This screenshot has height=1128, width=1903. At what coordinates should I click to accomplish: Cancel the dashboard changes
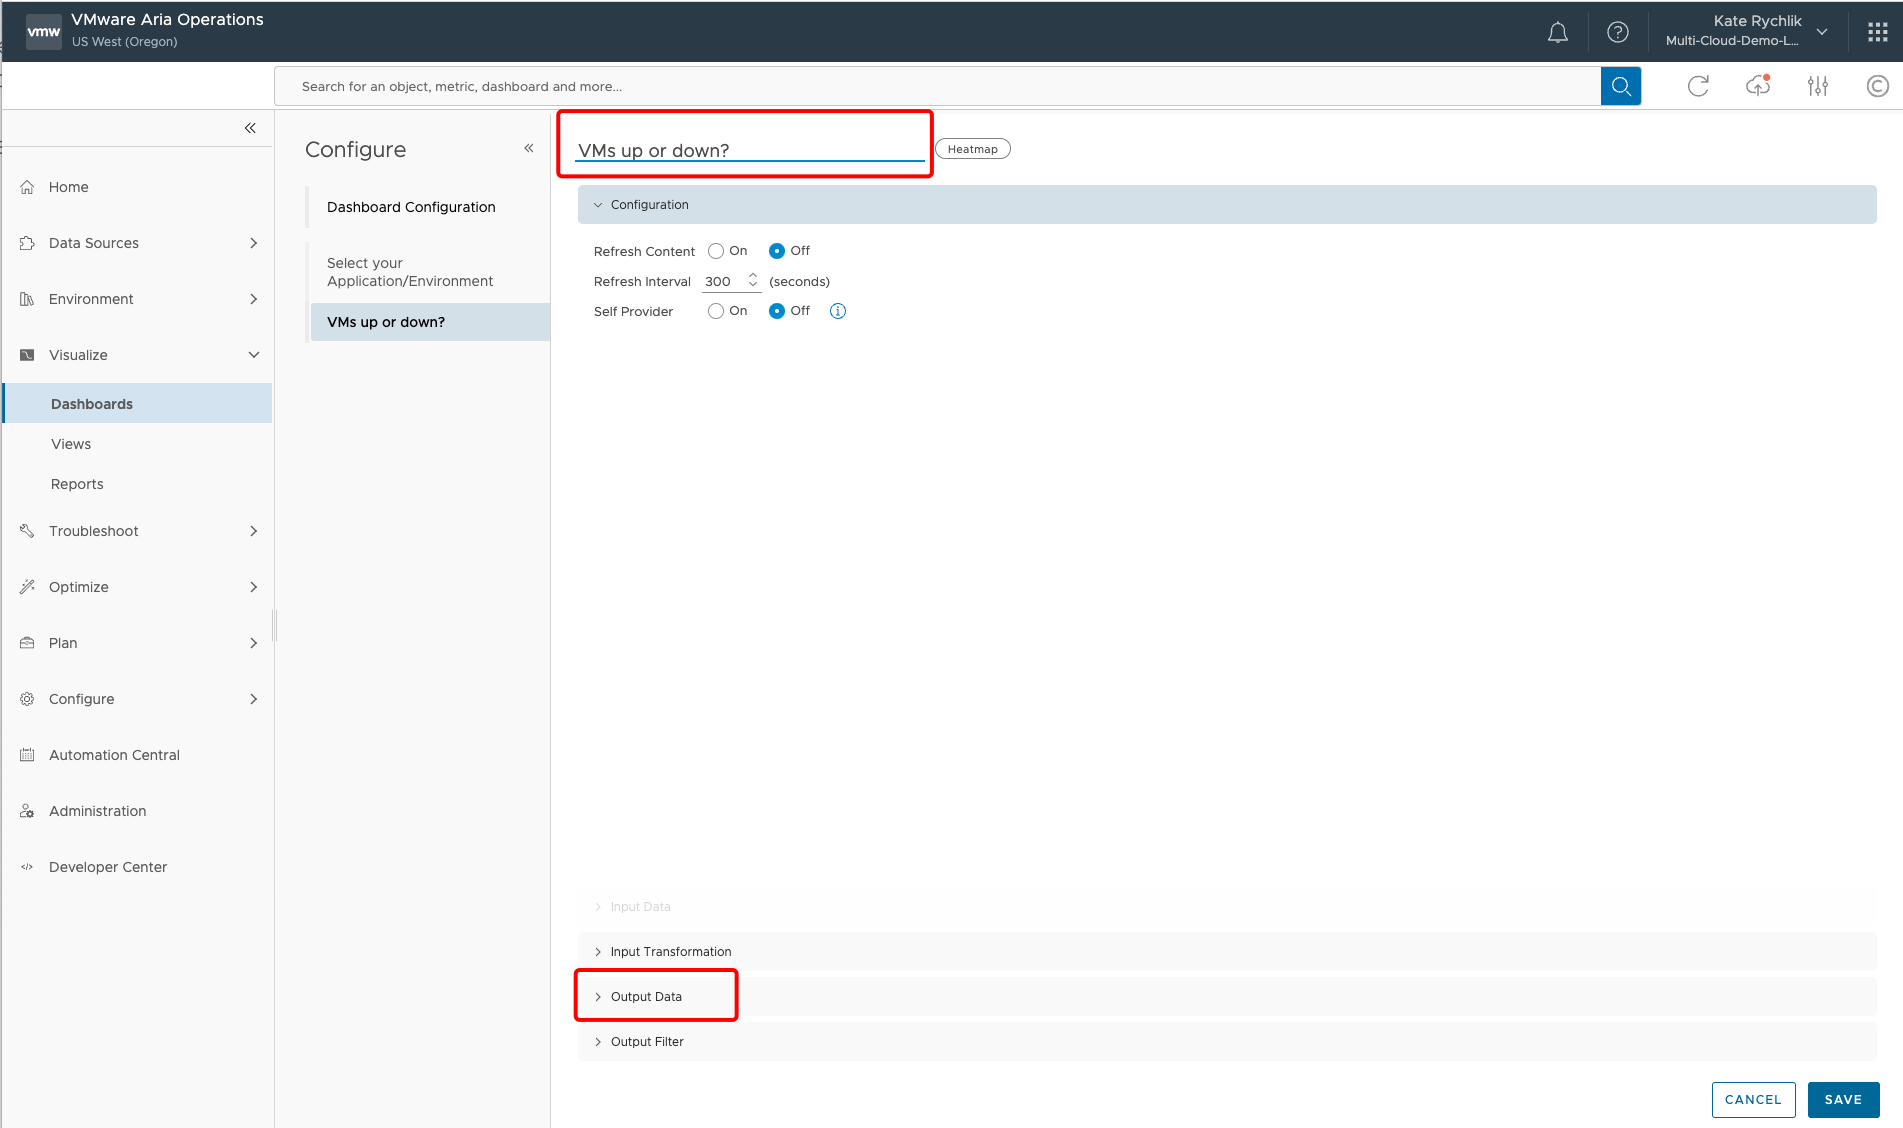(x=1753, y=1099)
